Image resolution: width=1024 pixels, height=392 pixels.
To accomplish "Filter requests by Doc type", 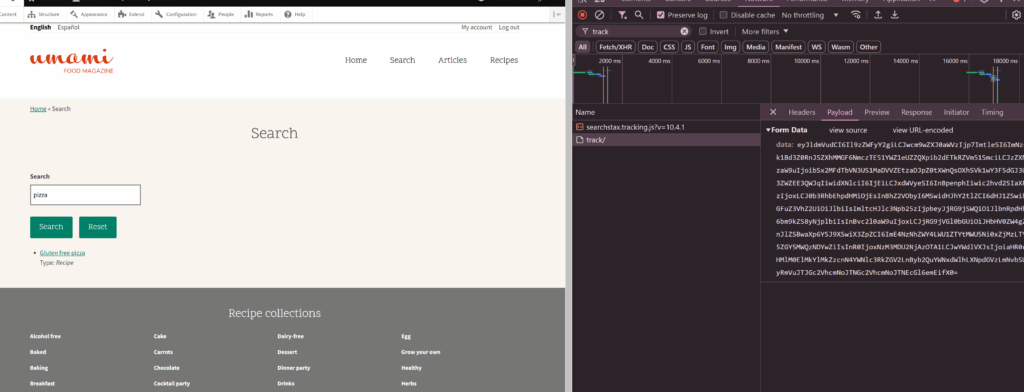I will click(647, 47).
